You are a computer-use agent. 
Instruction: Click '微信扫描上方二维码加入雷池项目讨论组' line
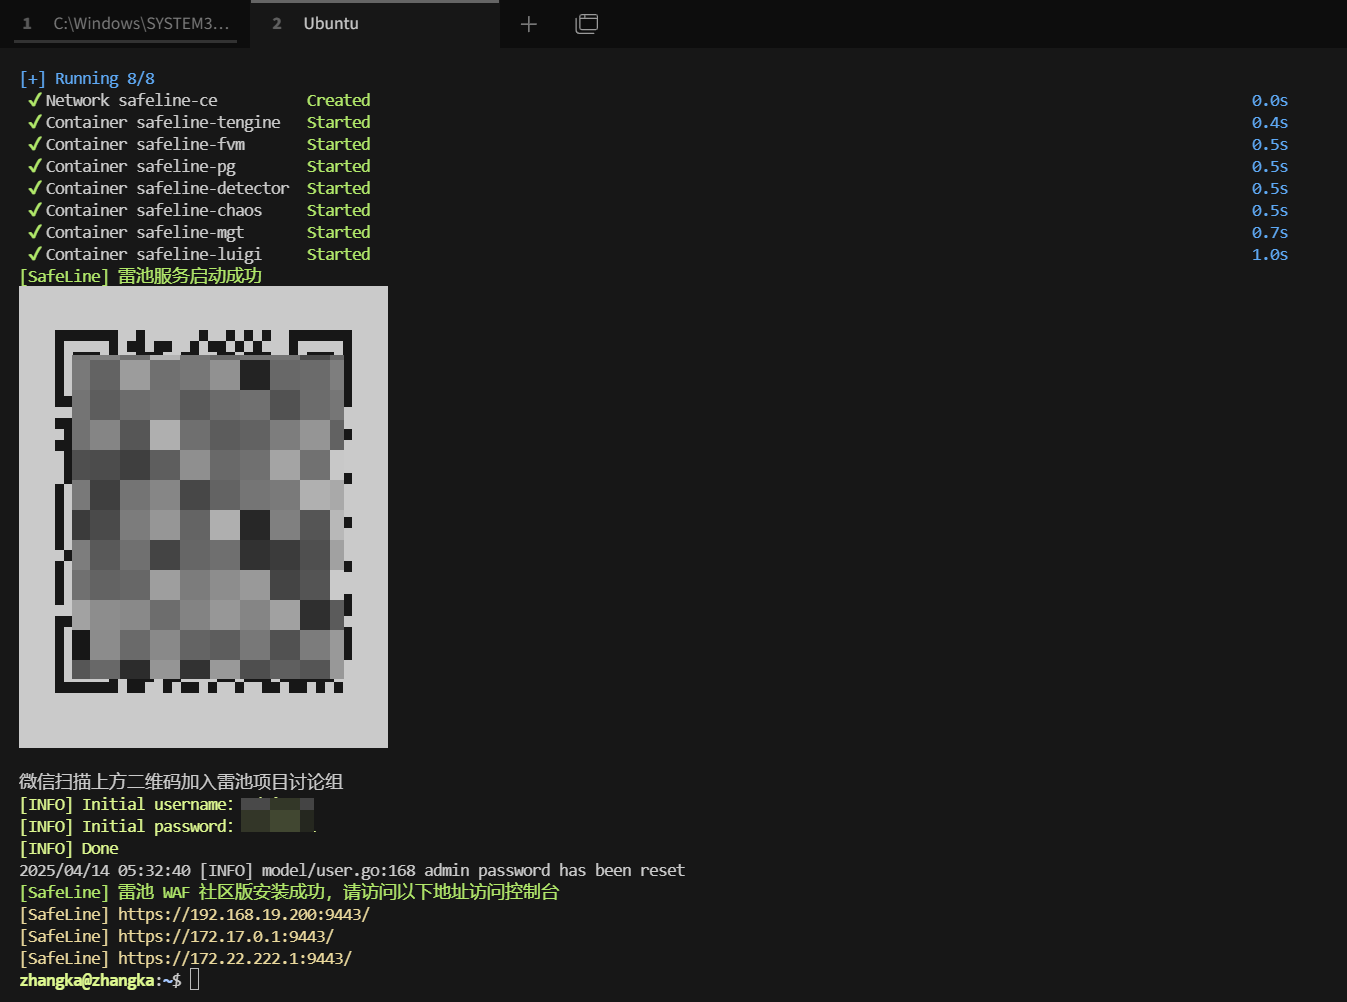coord(181,782)
